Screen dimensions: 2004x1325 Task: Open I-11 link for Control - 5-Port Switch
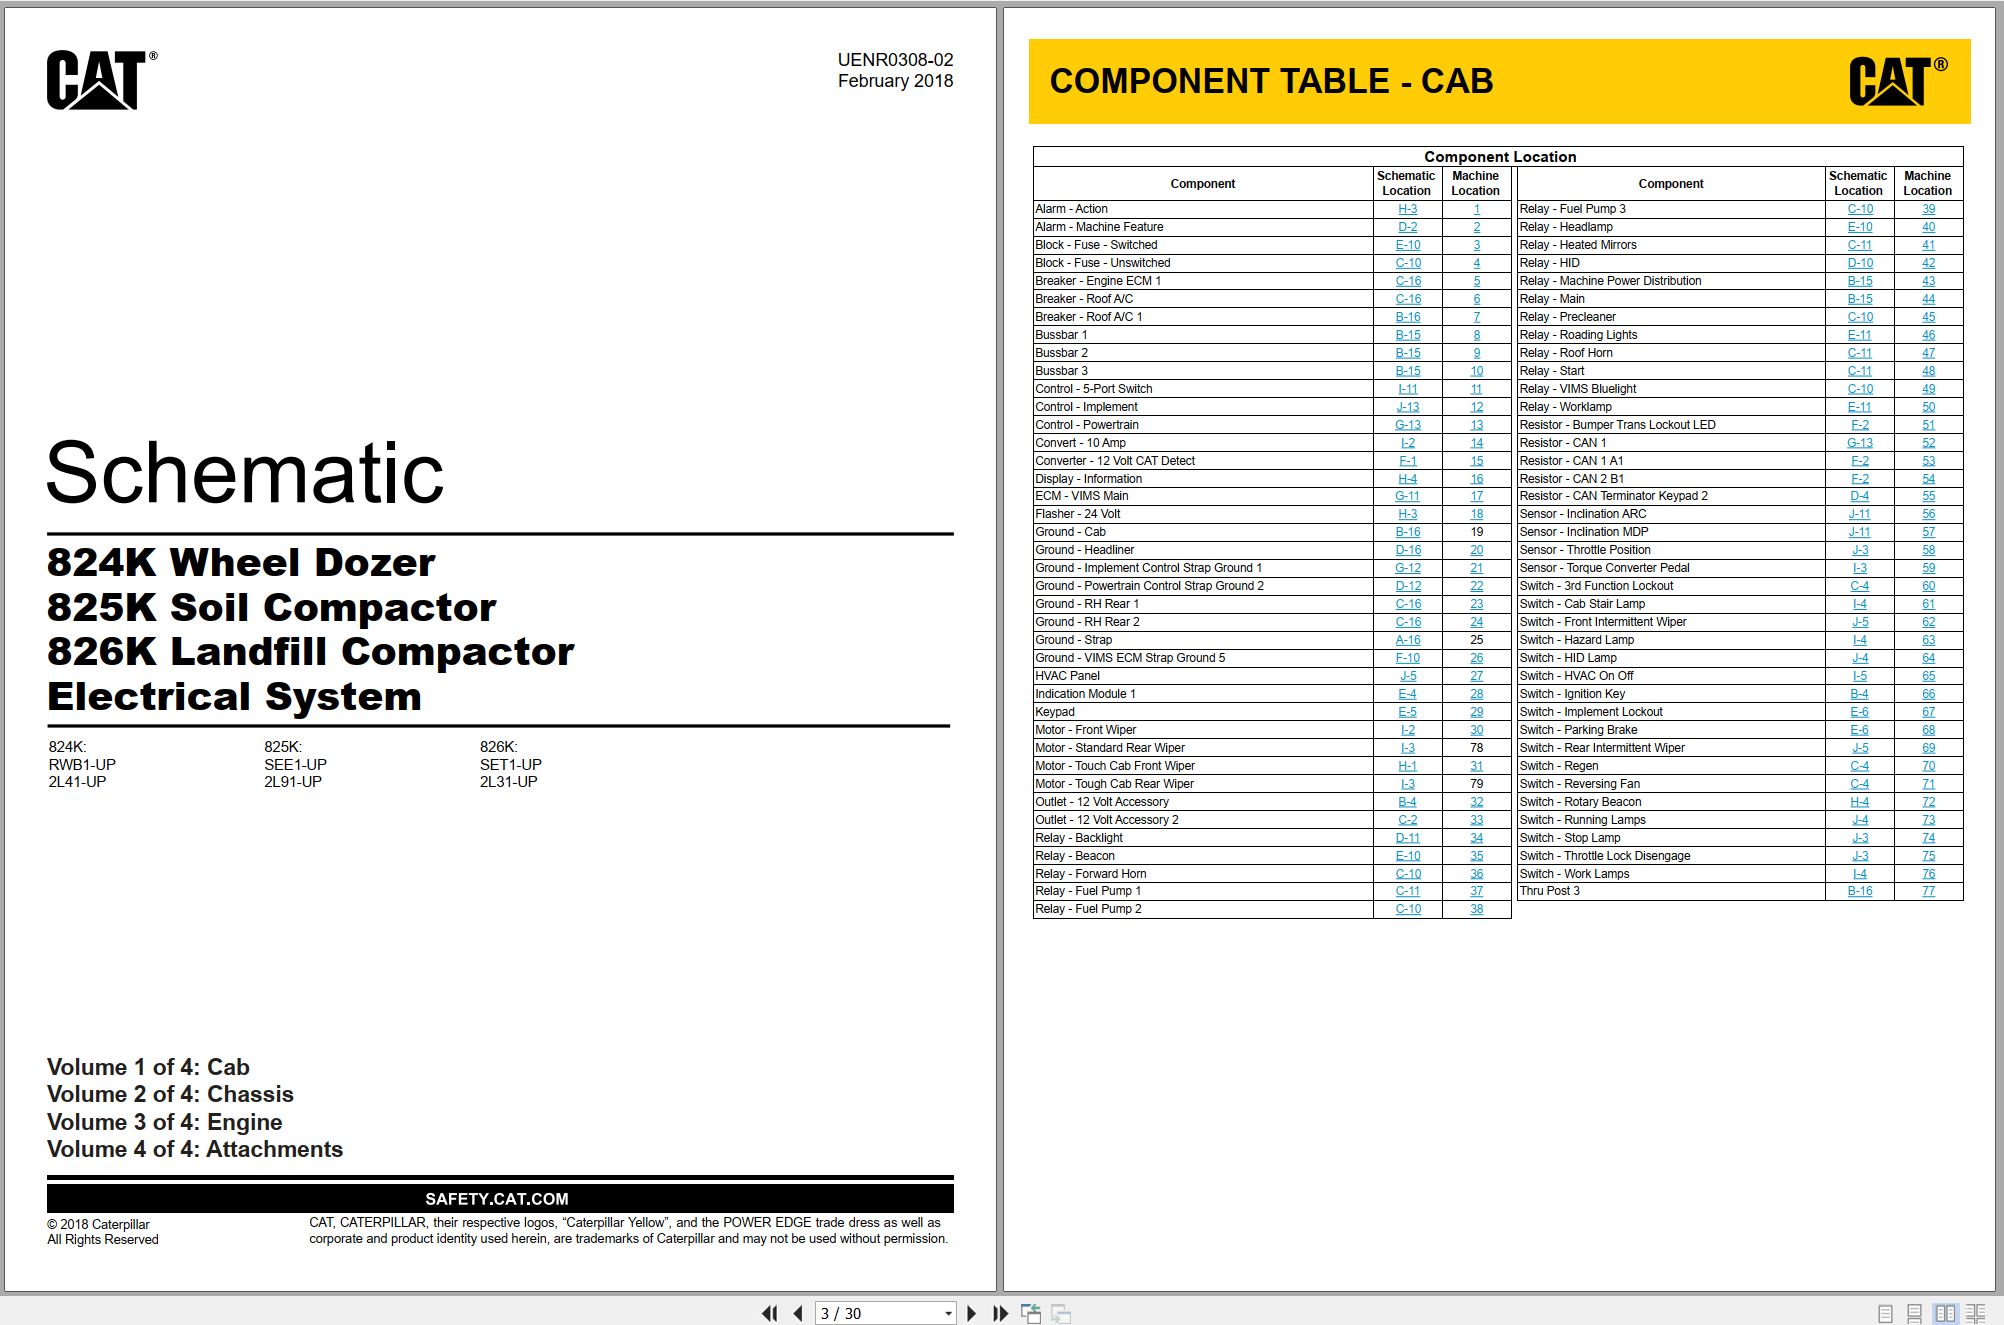(x=1408, y=389)
